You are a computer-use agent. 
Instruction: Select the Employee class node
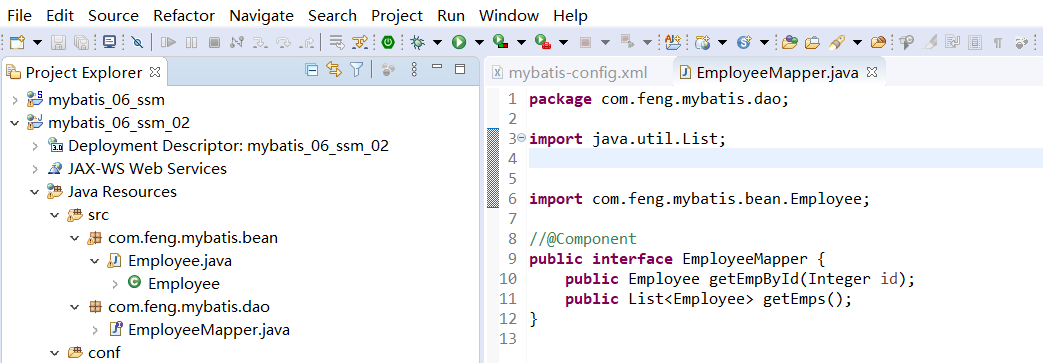point(184,284)
